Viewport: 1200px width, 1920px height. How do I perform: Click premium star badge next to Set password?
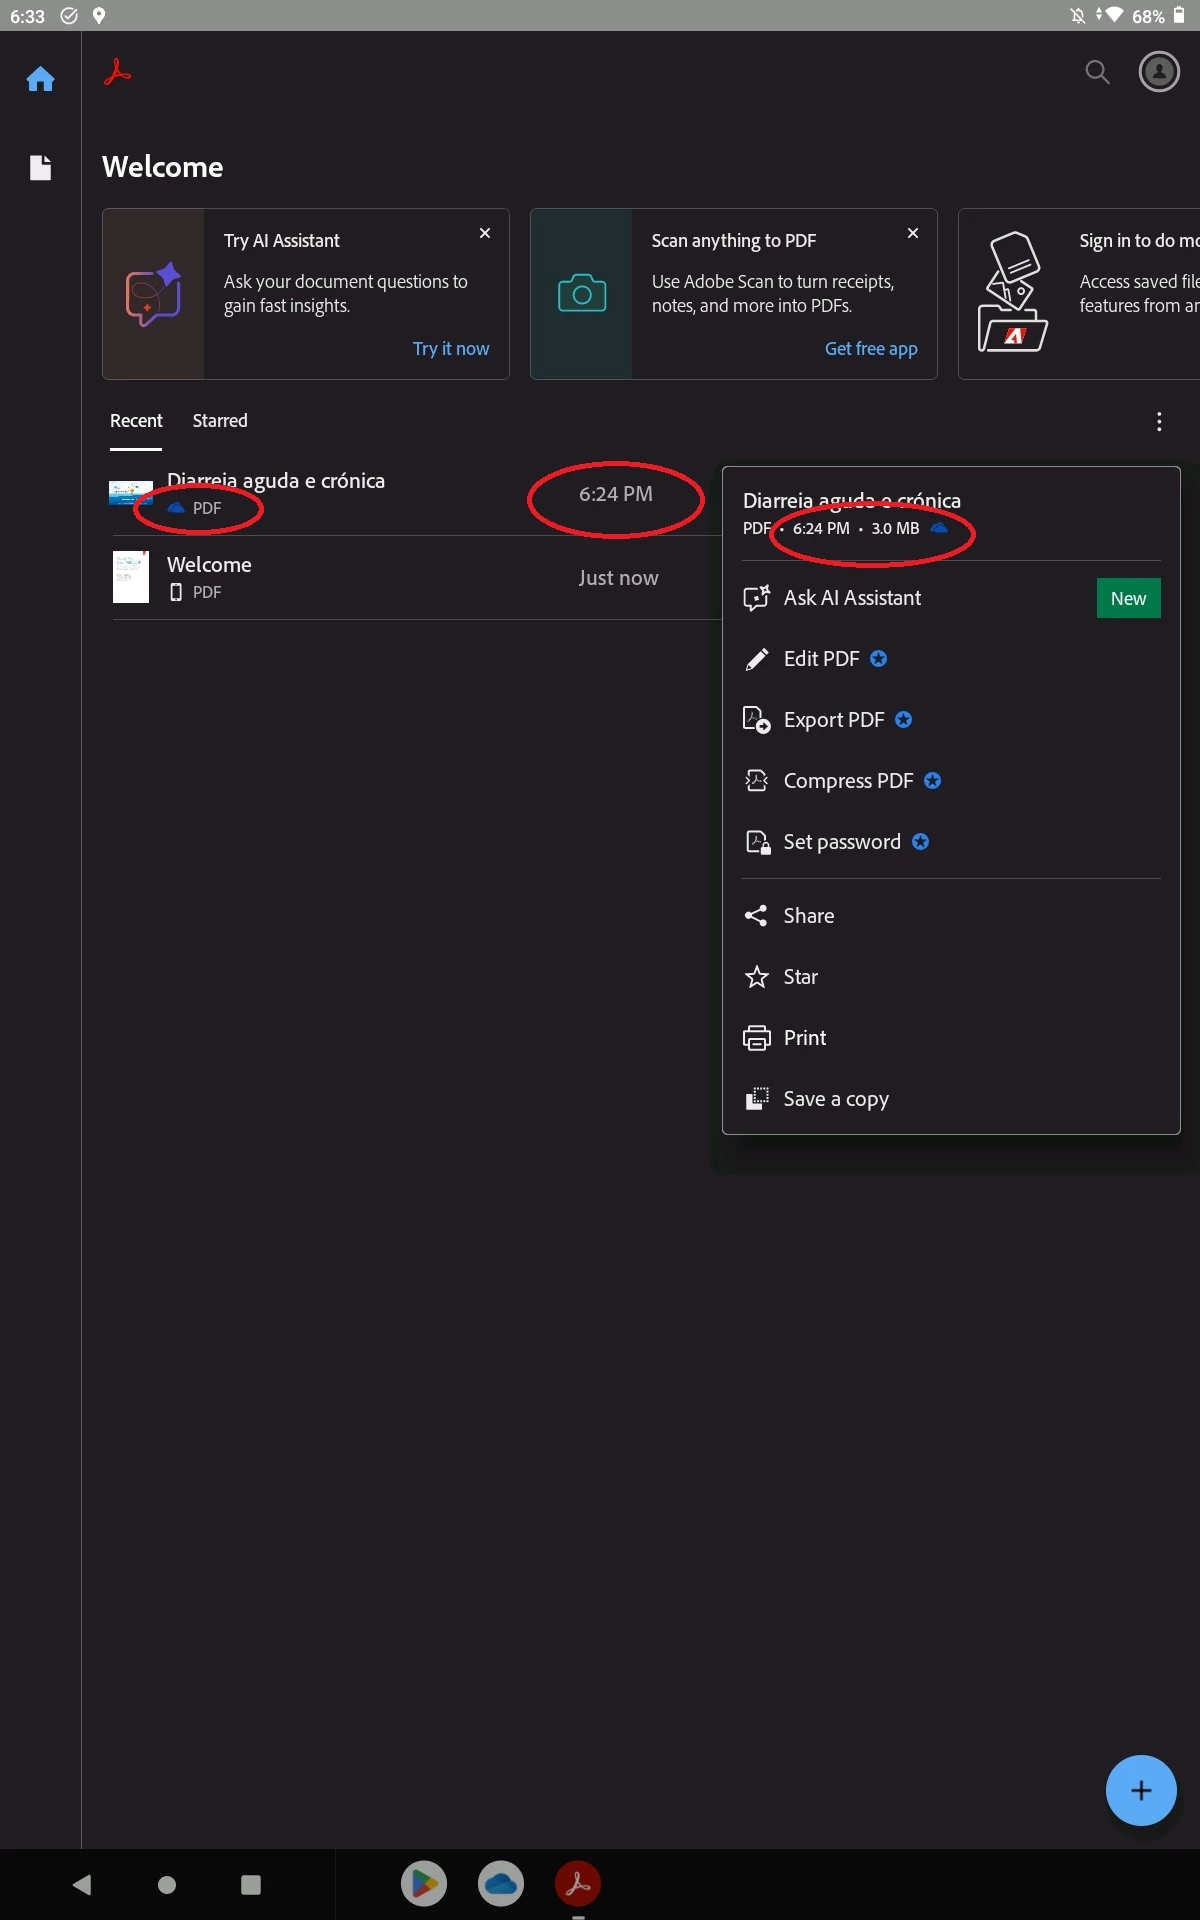(920, 842)
